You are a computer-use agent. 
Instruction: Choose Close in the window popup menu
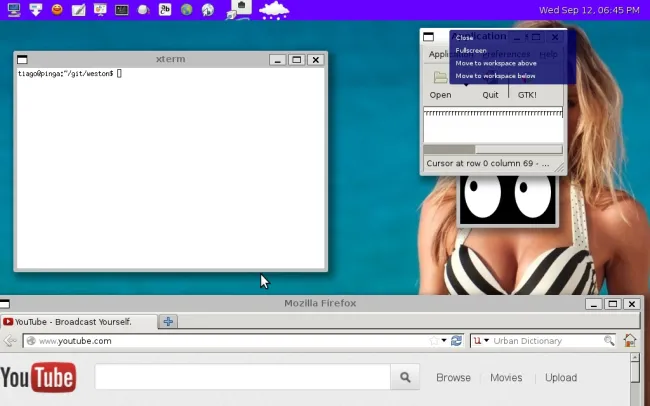point(464,38)
